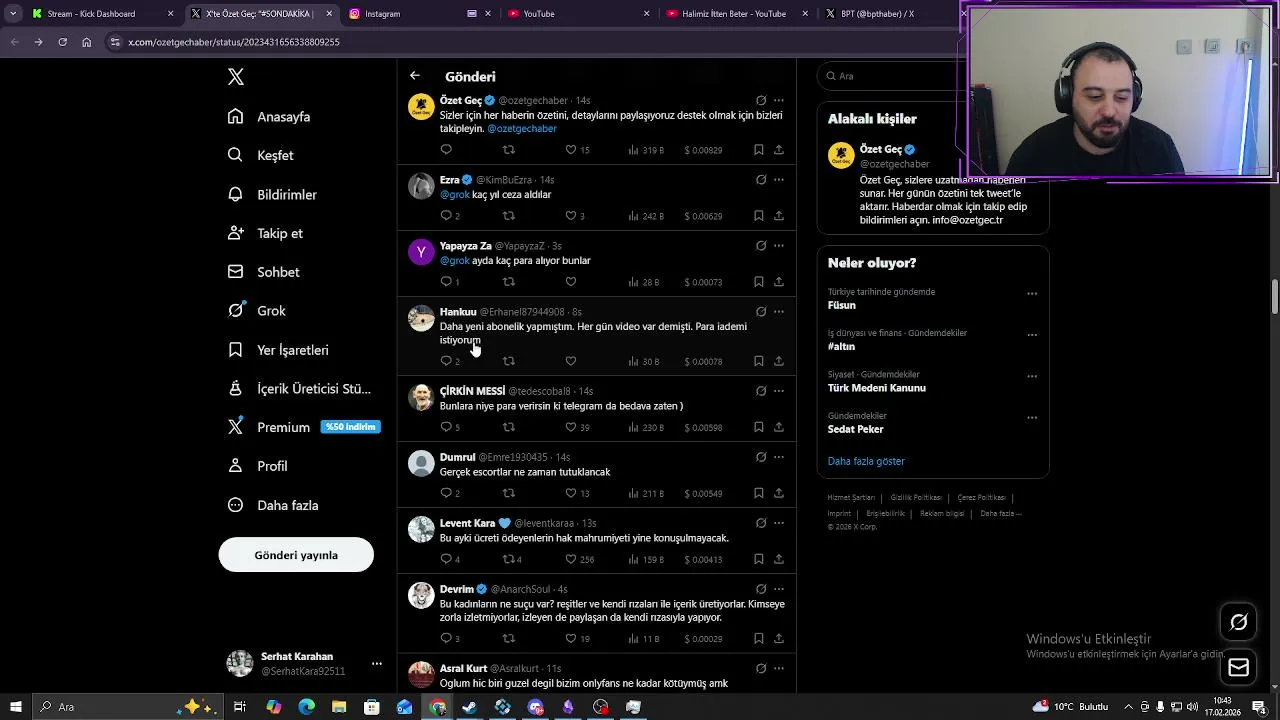This screenshot has width=1280, height=720.
Task: Like ÇİRKİN MESSİ reply with 39 likes
Action: tap(578, 428)
